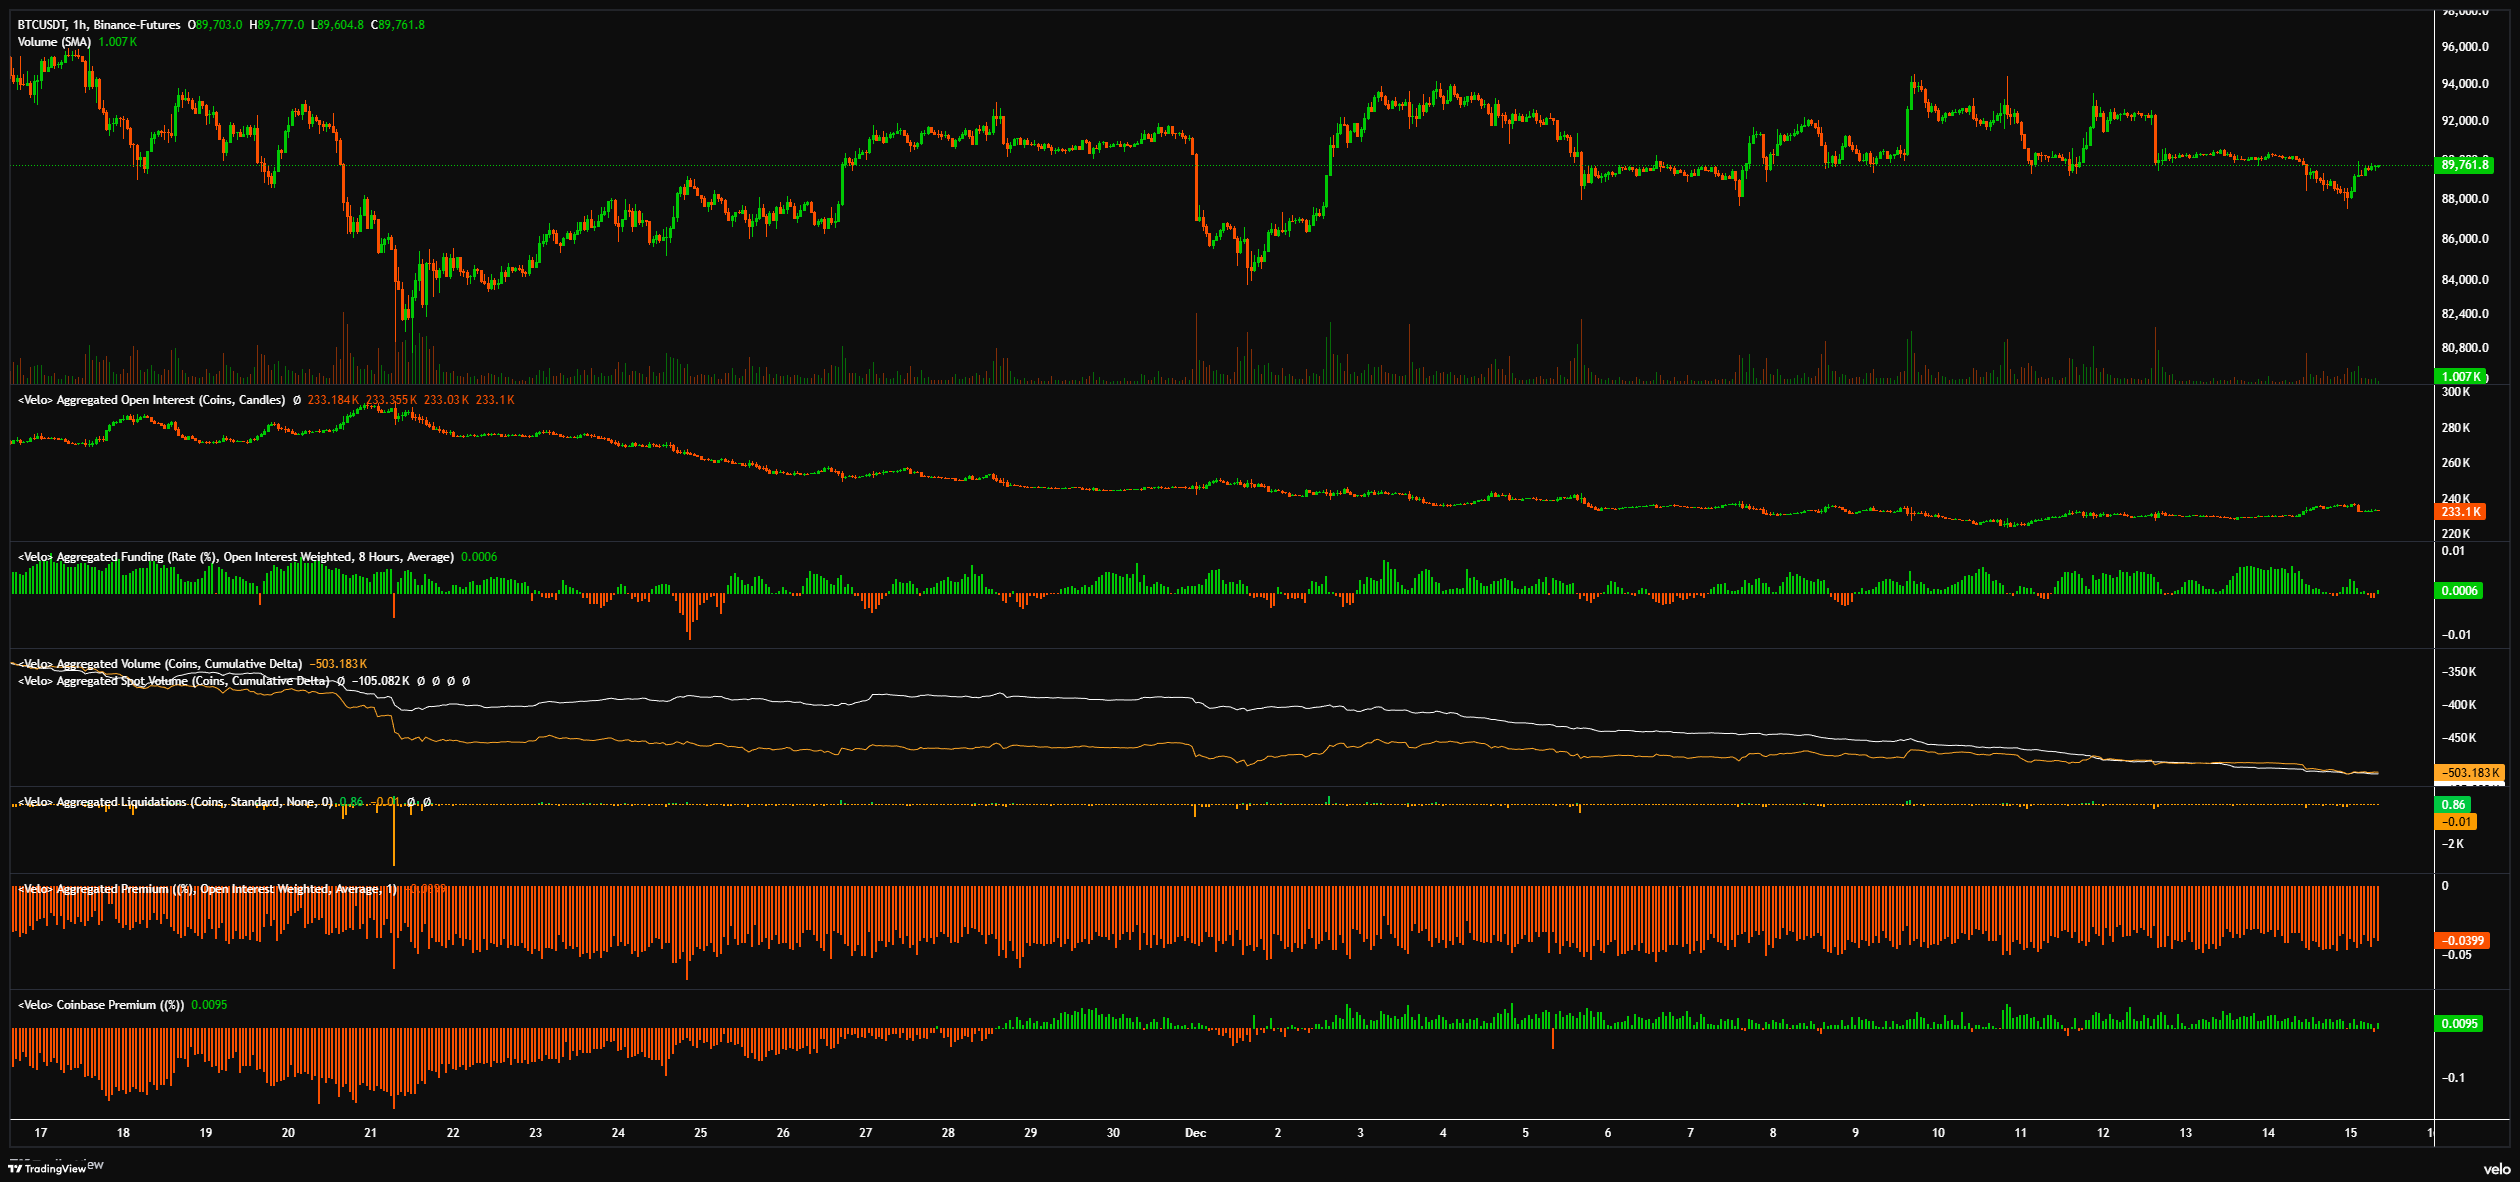Click the 96,000.0 label on price scale

tap(2464, 47)
